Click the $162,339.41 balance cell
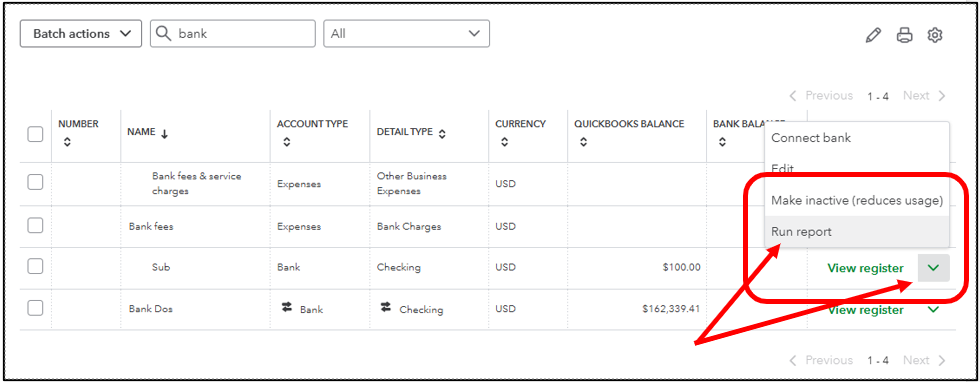Image resolution: width=980 pixels, height=382 pixels. [671, 308]
